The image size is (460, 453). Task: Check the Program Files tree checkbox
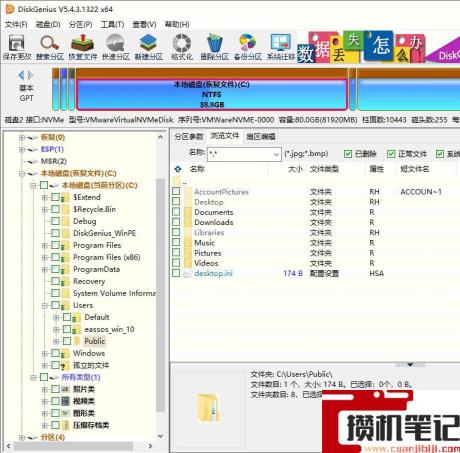[55, 245]
